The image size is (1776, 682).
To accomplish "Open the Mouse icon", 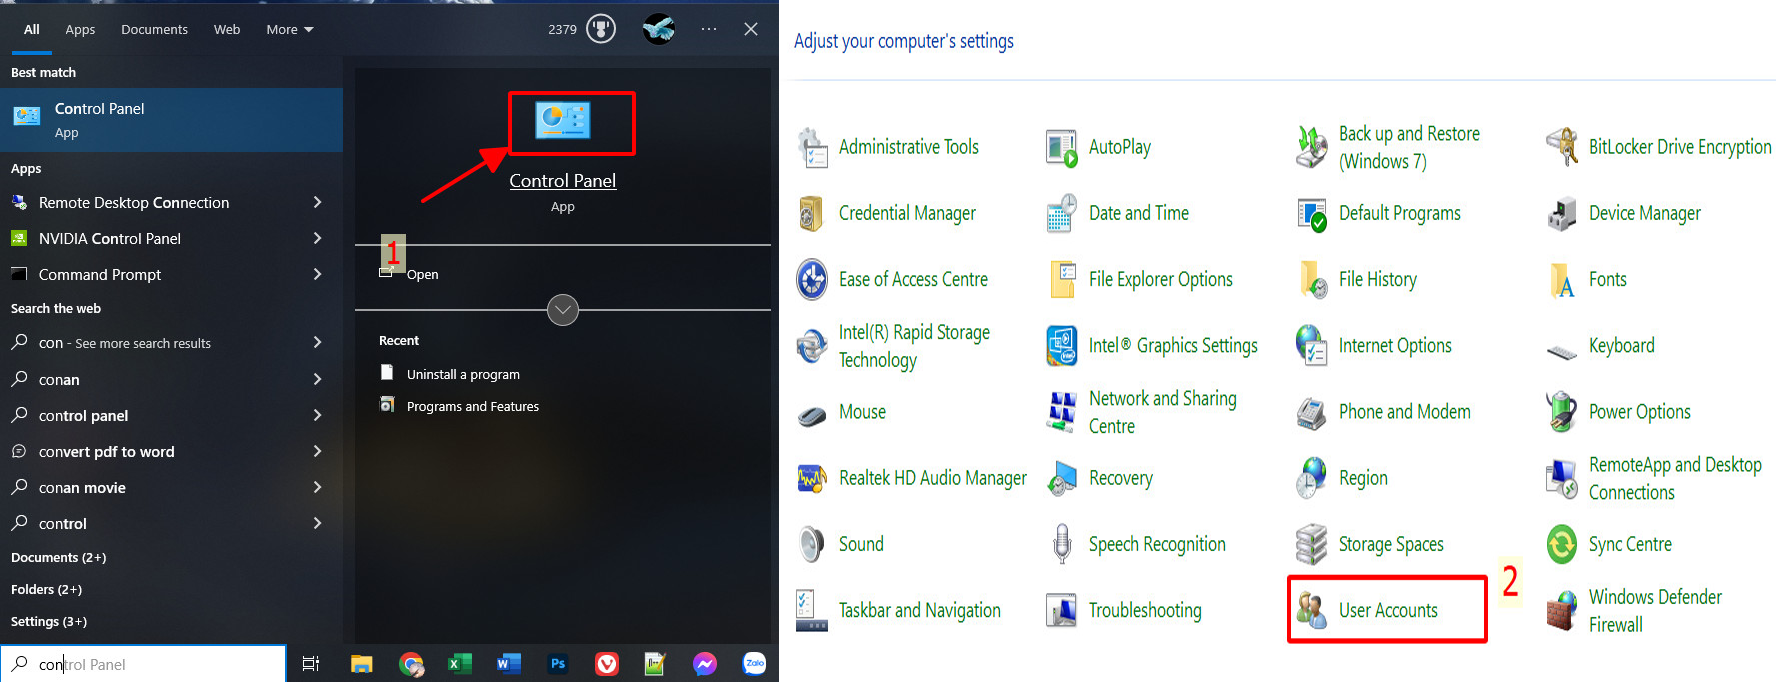I will (x=812, y=415).
